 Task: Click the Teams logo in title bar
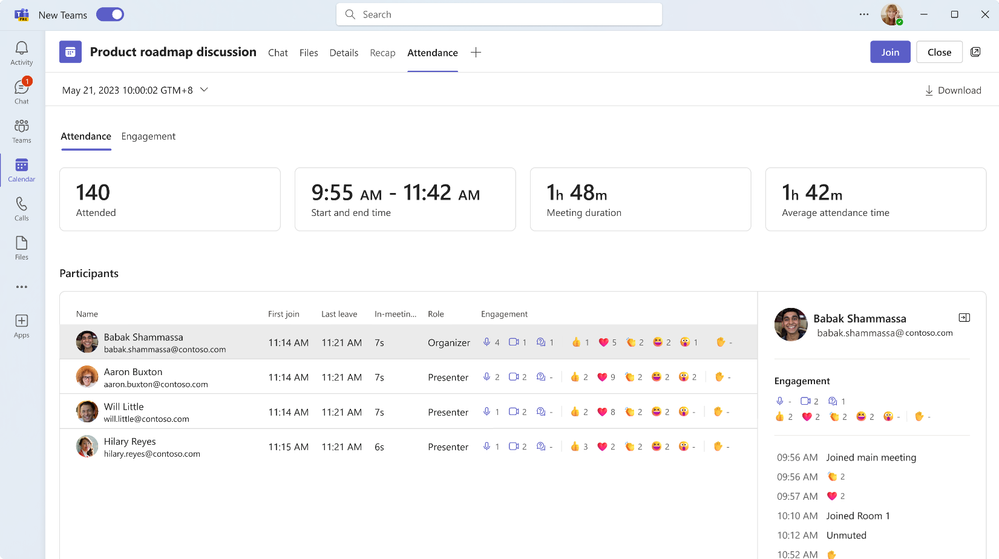(22, 14)
